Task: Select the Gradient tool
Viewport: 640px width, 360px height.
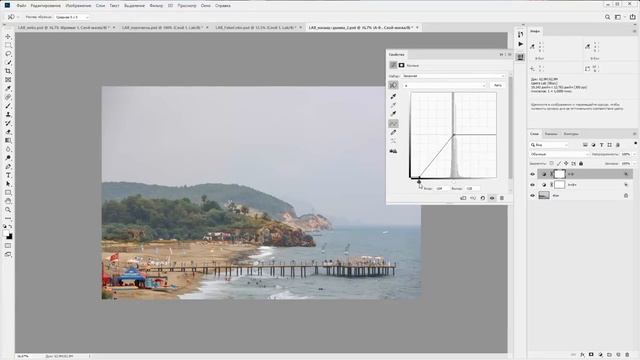Action: click(8, 140)
